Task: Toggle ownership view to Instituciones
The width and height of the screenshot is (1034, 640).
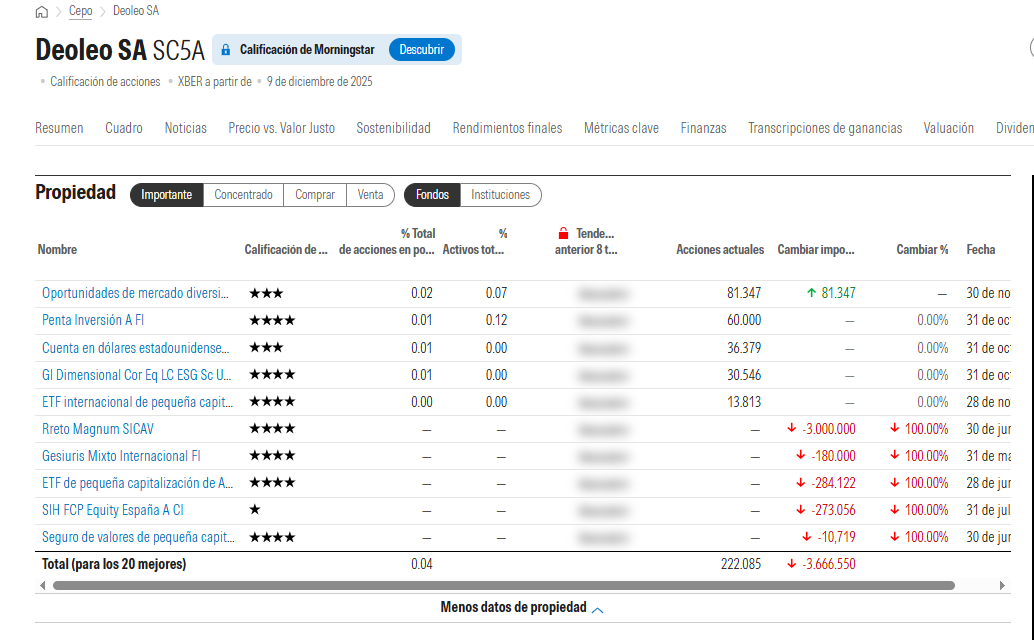Action: [x=501, y=195]
